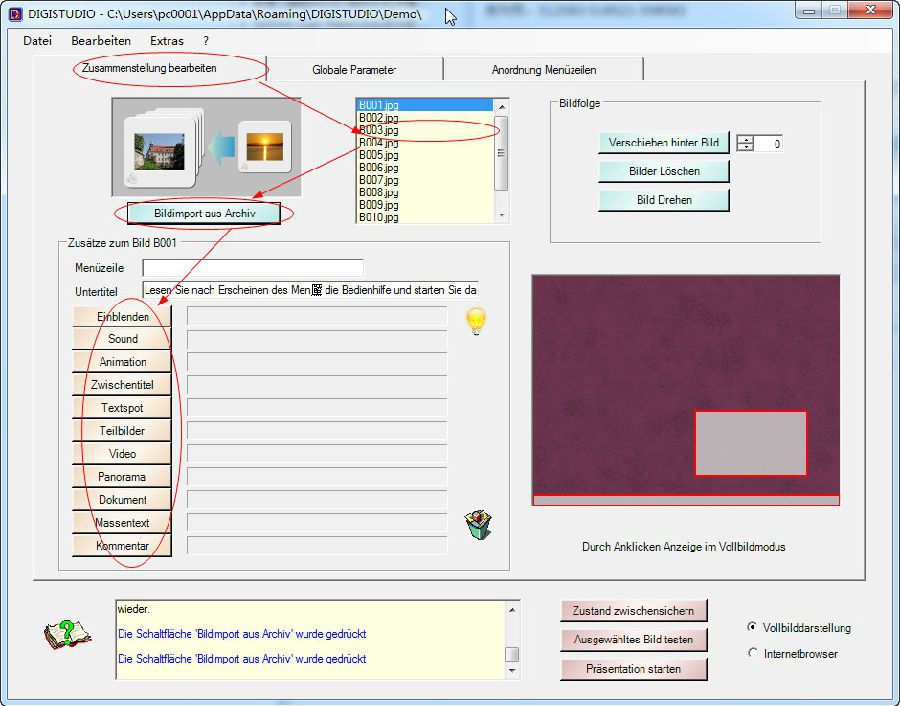Click log panel scroll up arrow
The height and width of the screenshot is (706, 900).
[x=512, y=610]
